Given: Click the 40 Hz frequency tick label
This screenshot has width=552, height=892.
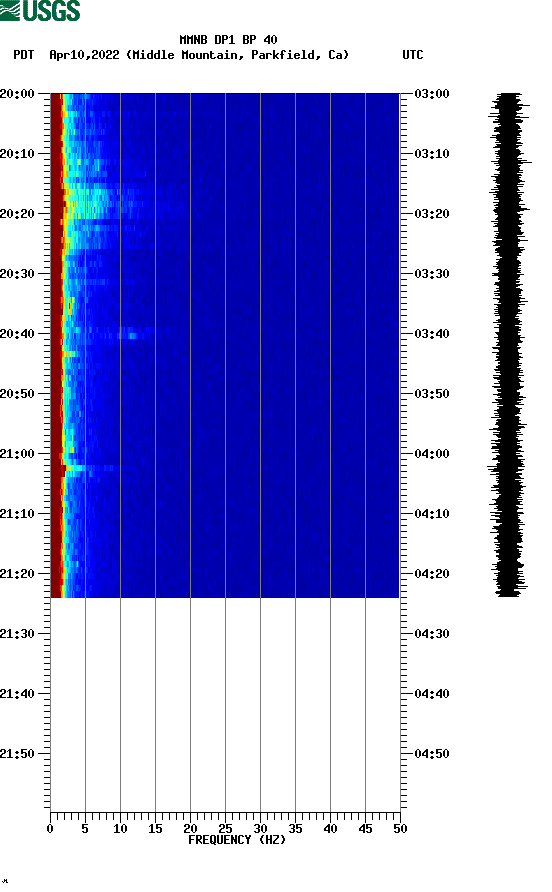Looking at the screenshot, I should 330,829.
